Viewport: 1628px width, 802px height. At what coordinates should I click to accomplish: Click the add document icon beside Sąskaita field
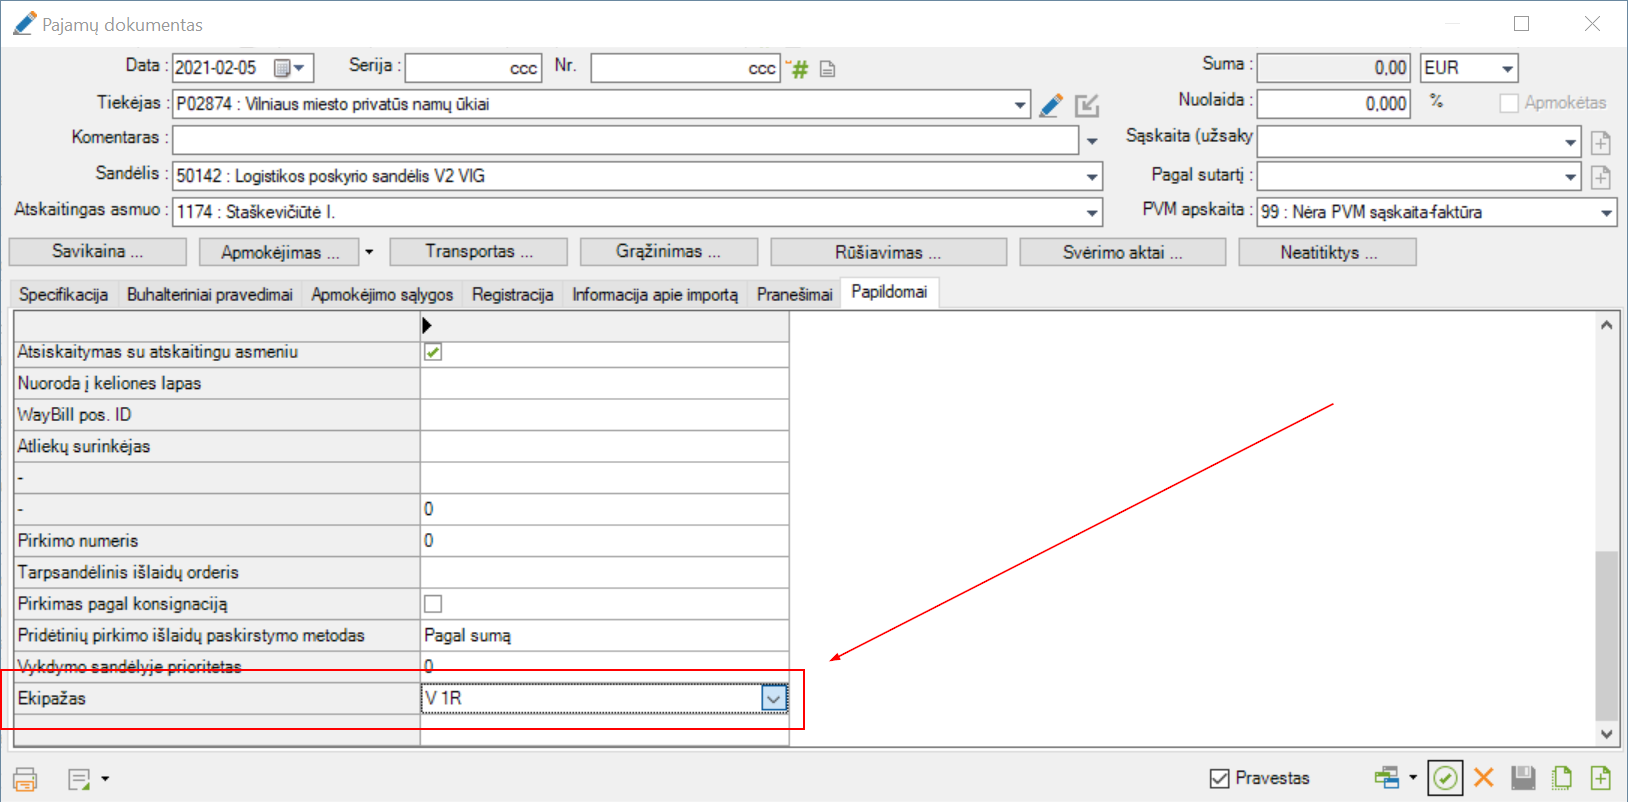coord(1600,142)
